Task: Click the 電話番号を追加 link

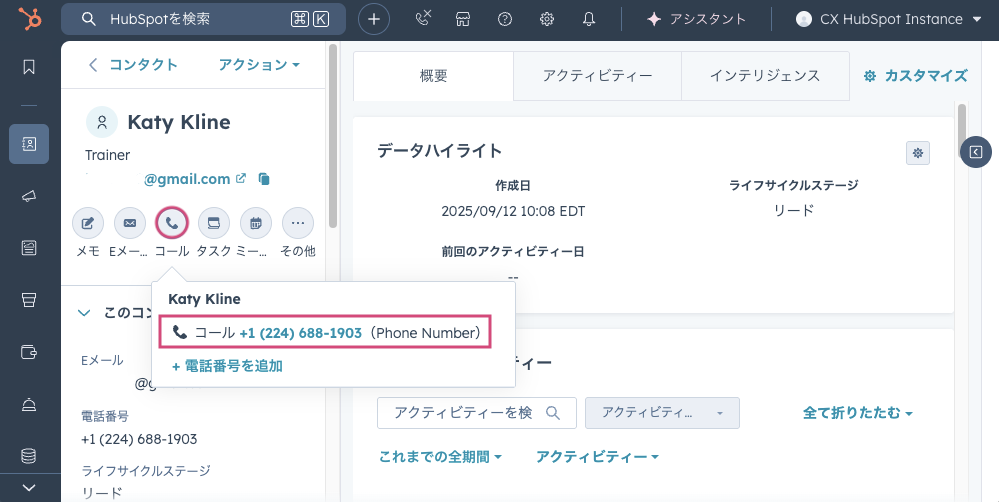Action: (227, 366)
